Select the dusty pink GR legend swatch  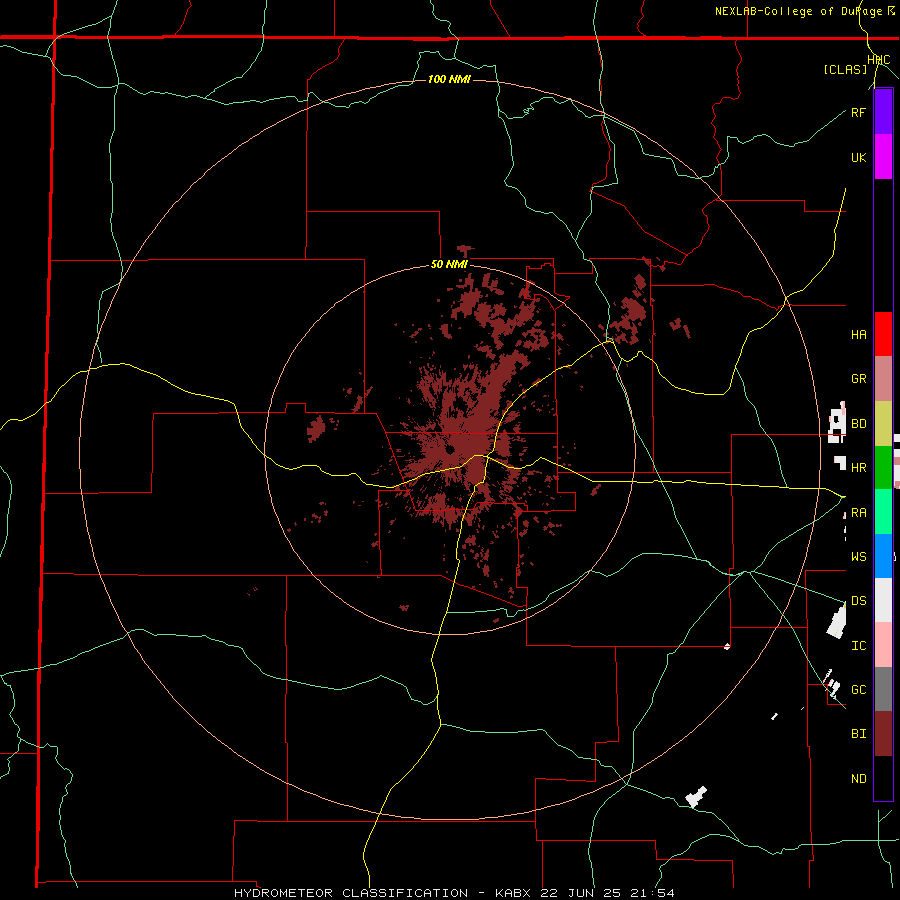coord(883,379)
